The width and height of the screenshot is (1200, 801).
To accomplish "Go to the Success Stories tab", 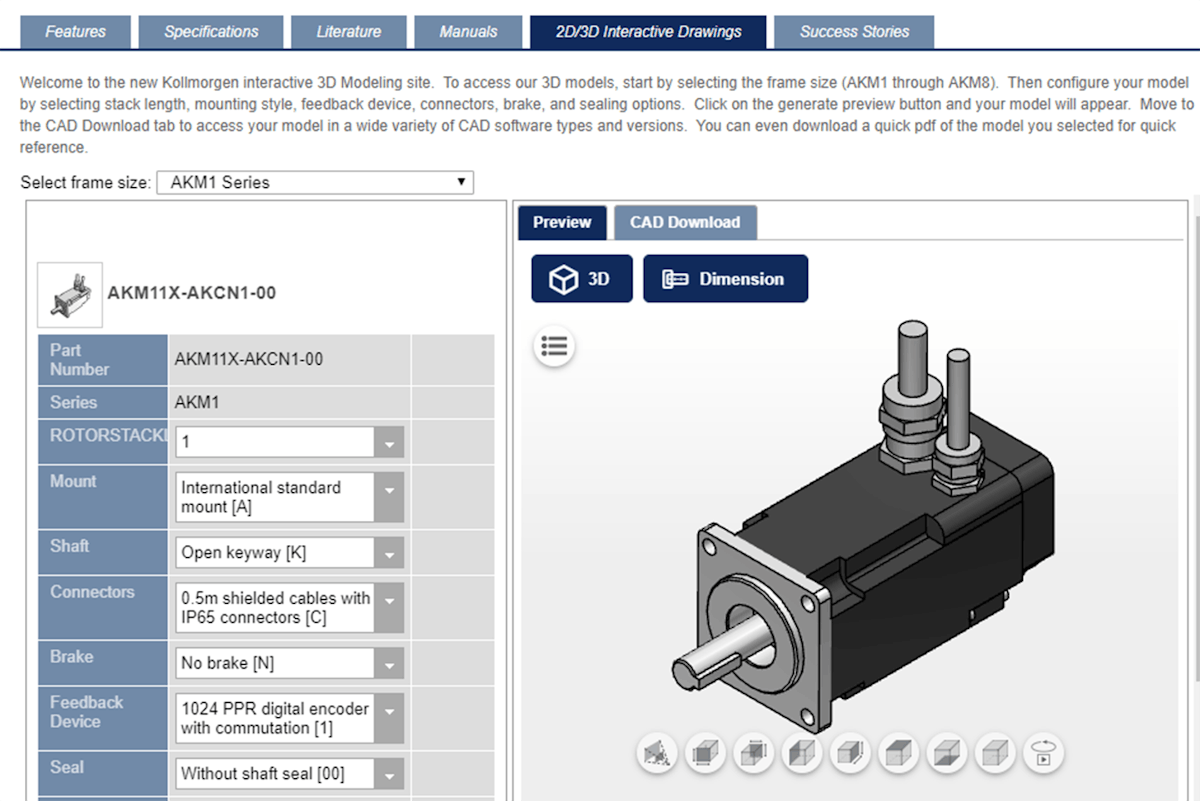I will pyautogui.click(x=854, y=31).
